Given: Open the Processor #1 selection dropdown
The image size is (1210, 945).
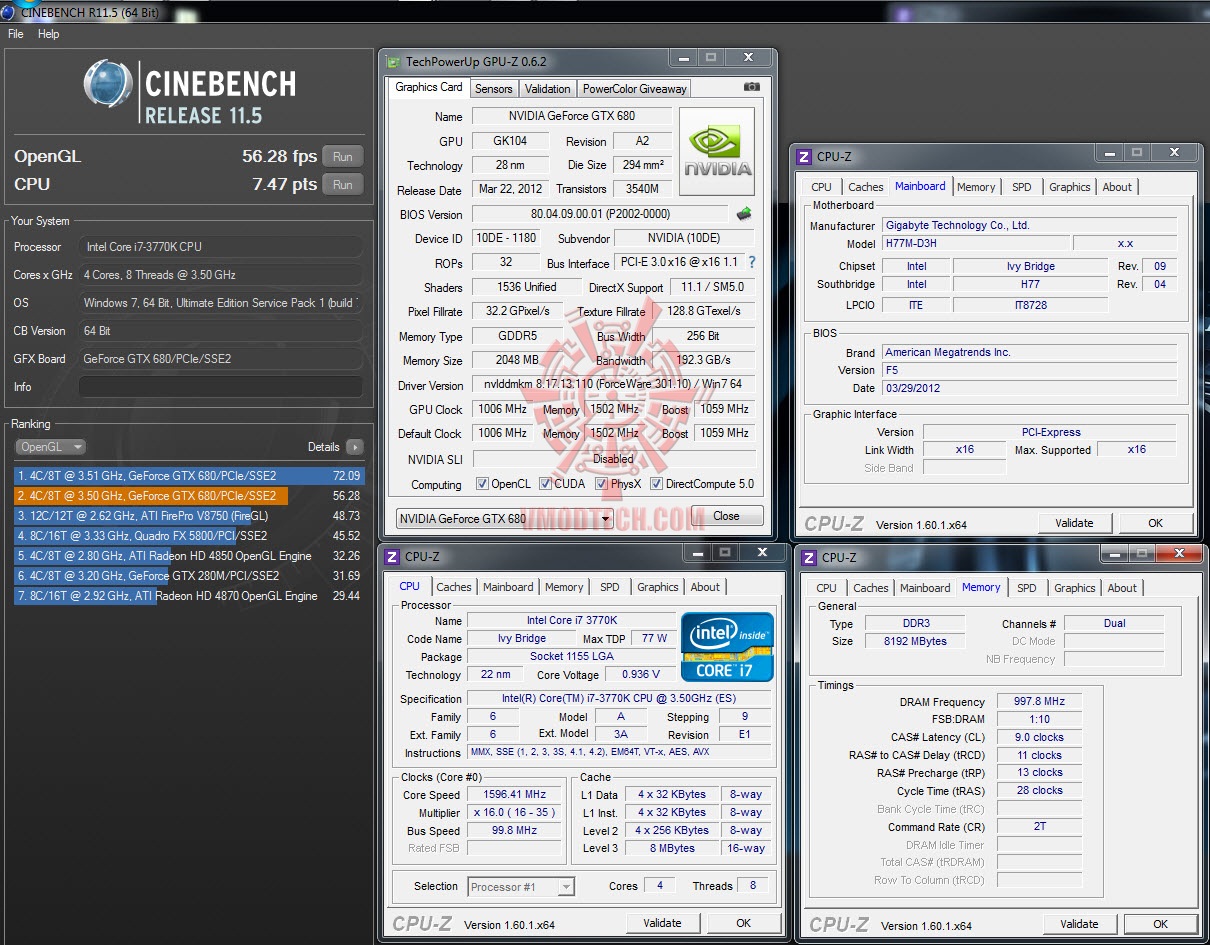Looking at the screenshot, I should tap(521, 886).
